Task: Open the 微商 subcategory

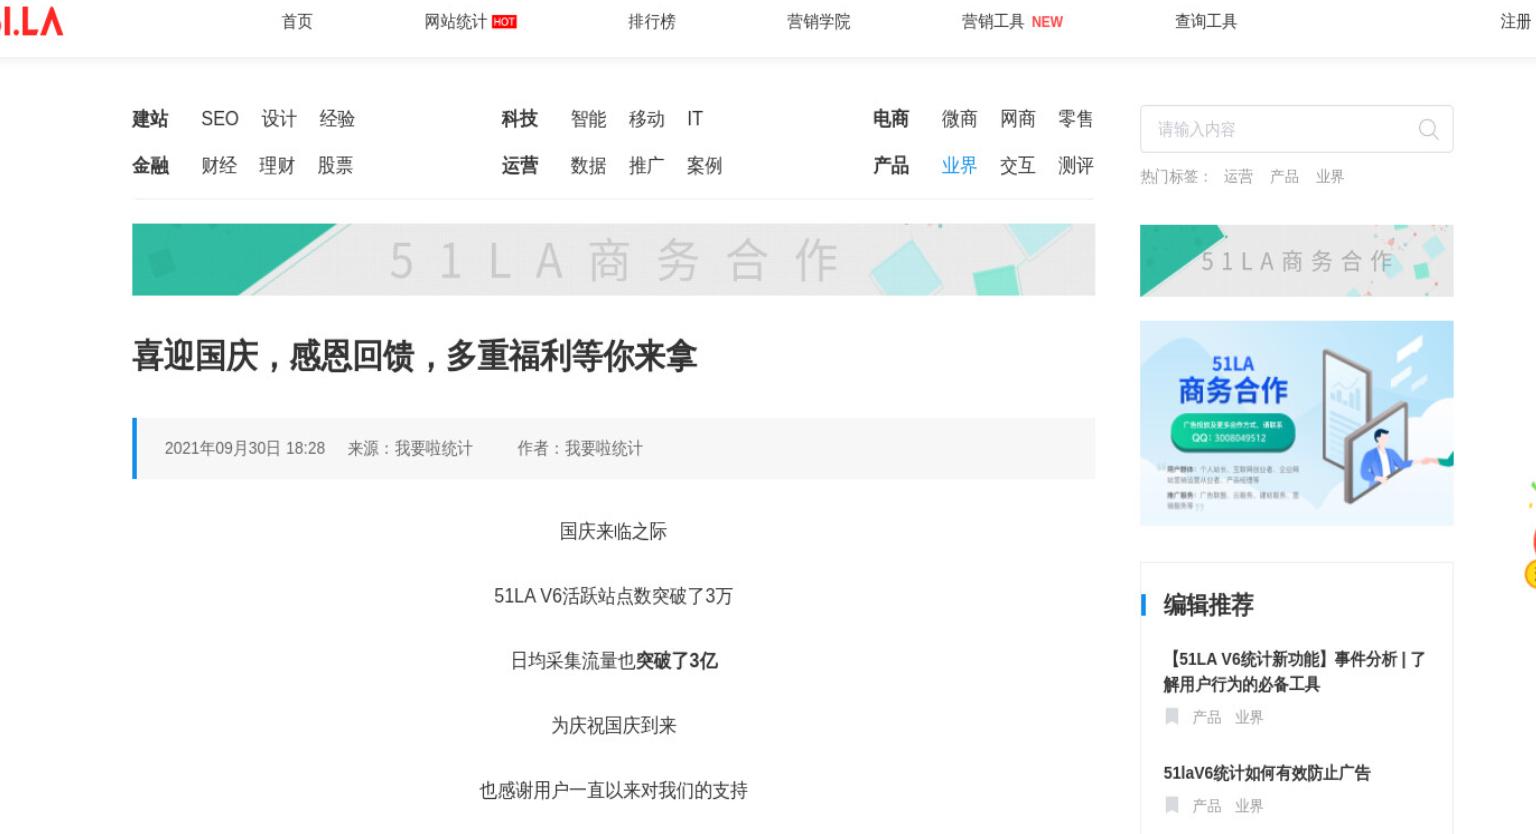Action: (959, 119)
